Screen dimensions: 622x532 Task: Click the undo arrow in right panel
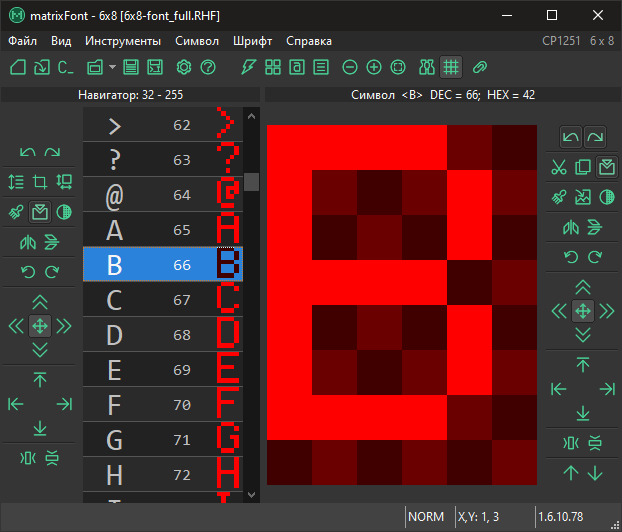coord(570,137)
